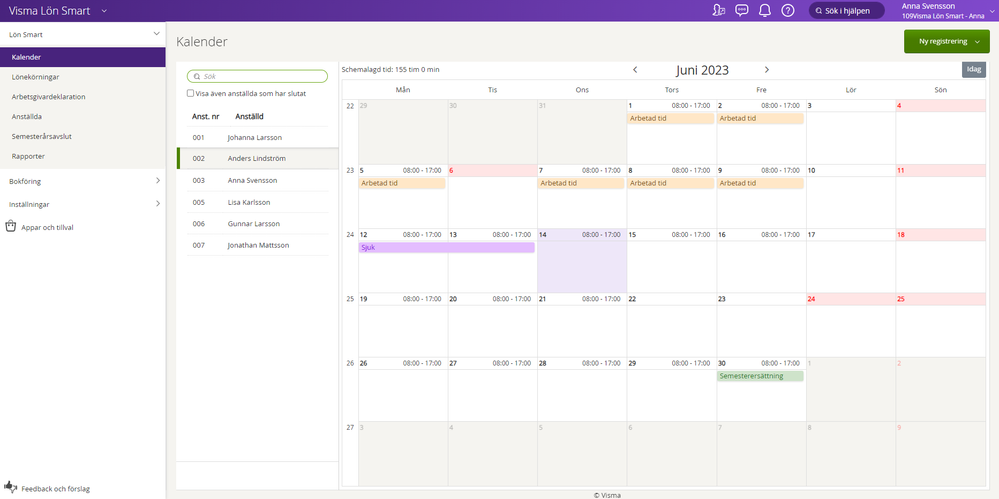Viewport: 999px width, 499px height.
Task: Open the green Semesterersättning entry on June 30
Action: [x=760, y=376]
